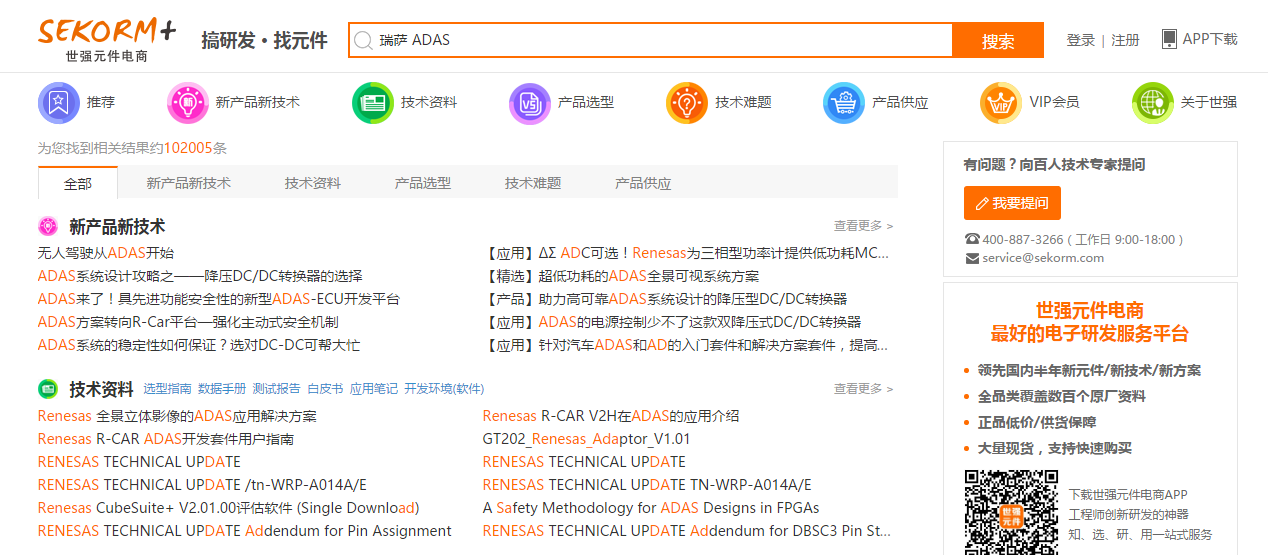This screenshot has width=1268, height=555.
Task: Click the phone icon beside APP下载
Action: click(x=1169, y=39)
